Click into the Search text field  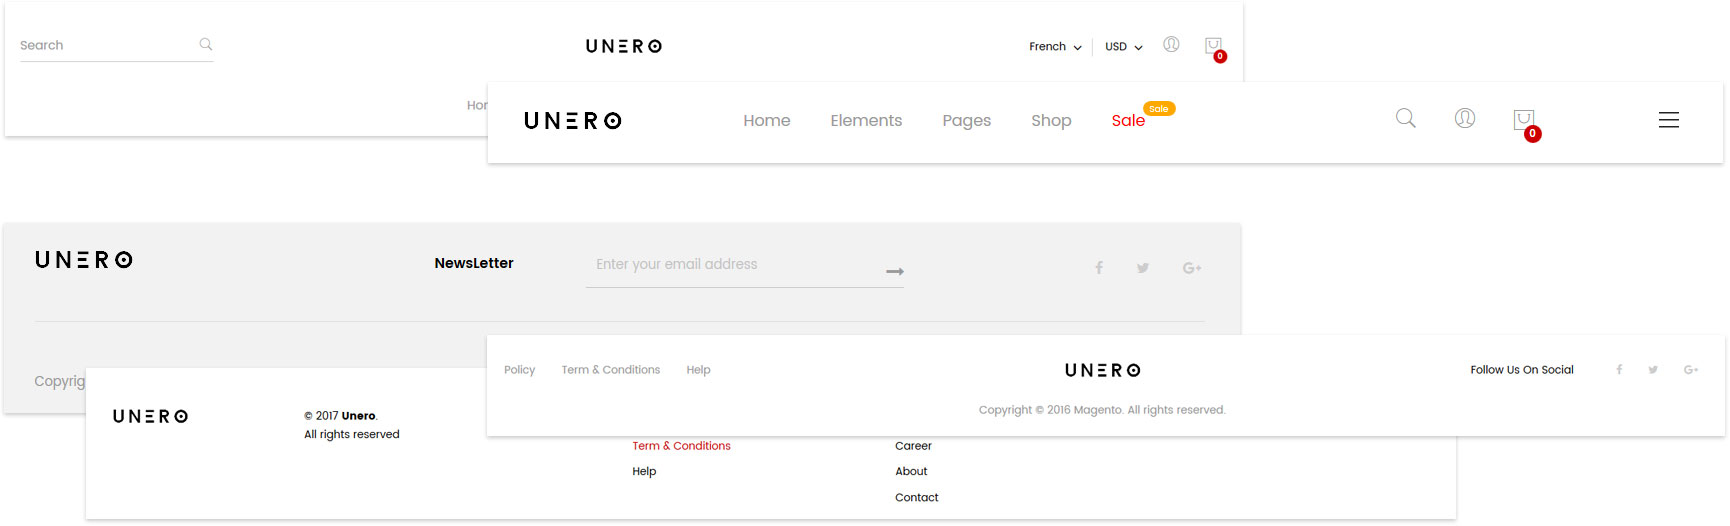point(106,45)
